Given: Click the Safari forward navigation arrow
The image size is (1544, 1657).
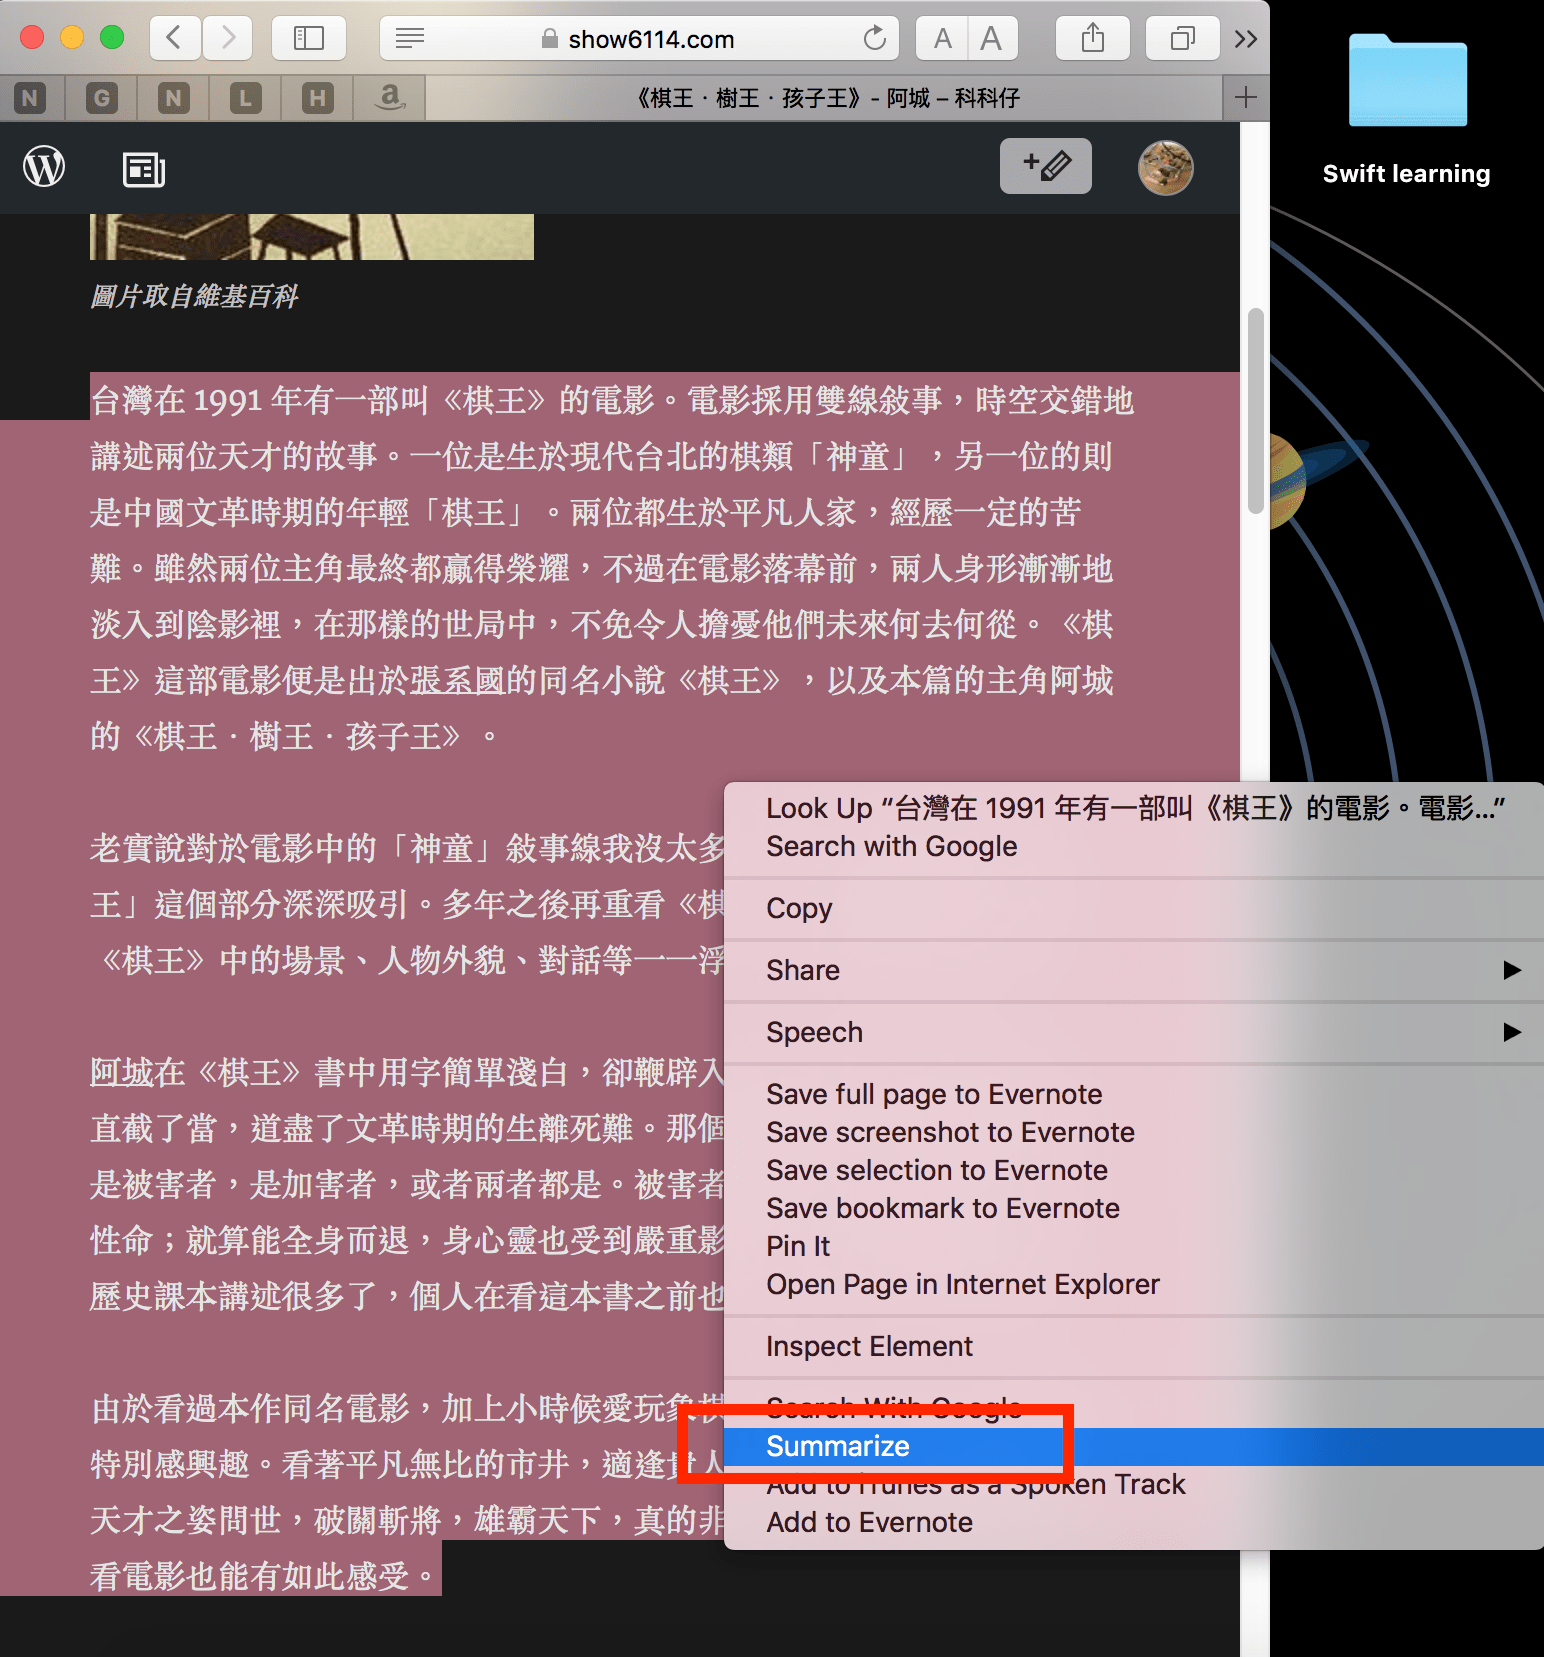Looking at the screenshot, I should (x=228, y=39).
